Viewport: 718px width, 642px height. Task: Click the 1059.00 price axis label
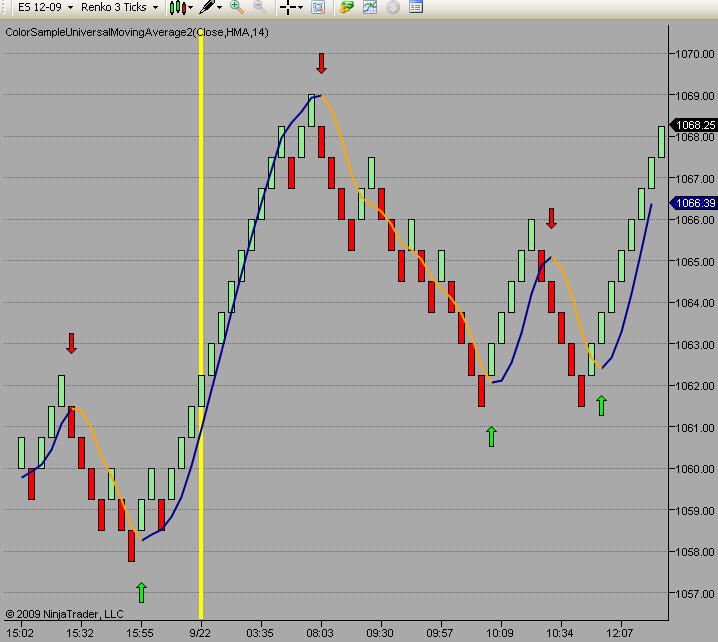(695, 511)
